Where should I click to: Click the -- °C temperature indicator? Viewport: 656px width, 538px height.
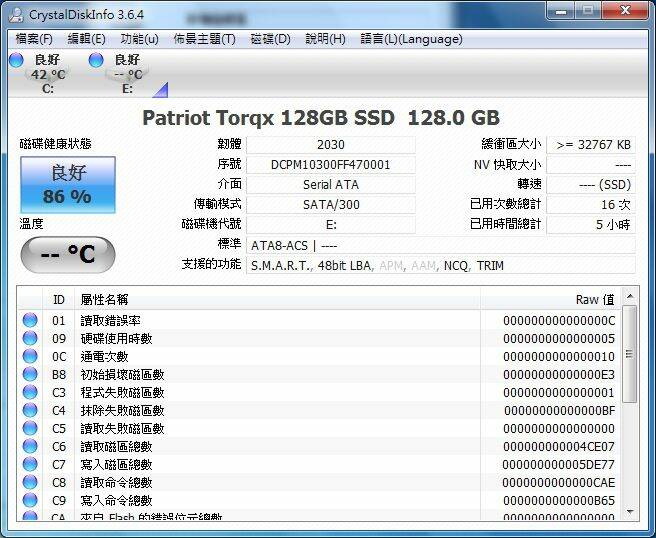(68, 254)
